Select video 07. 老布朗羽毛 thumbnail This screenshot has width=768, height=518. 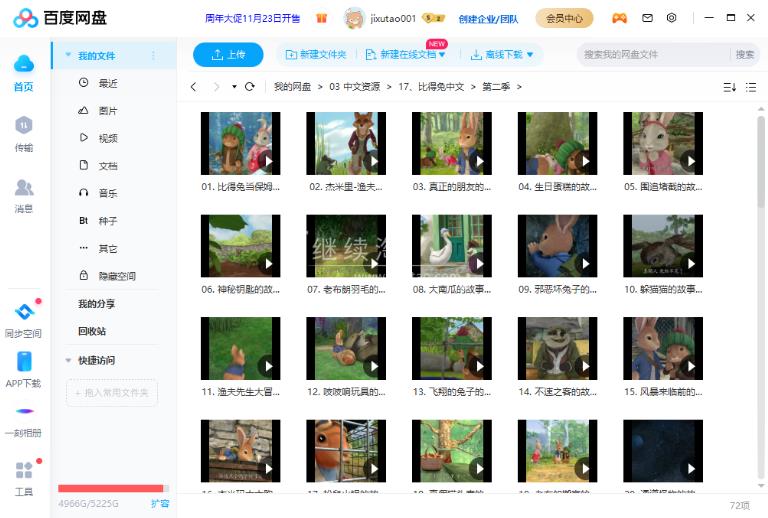[x=346, y=246]
